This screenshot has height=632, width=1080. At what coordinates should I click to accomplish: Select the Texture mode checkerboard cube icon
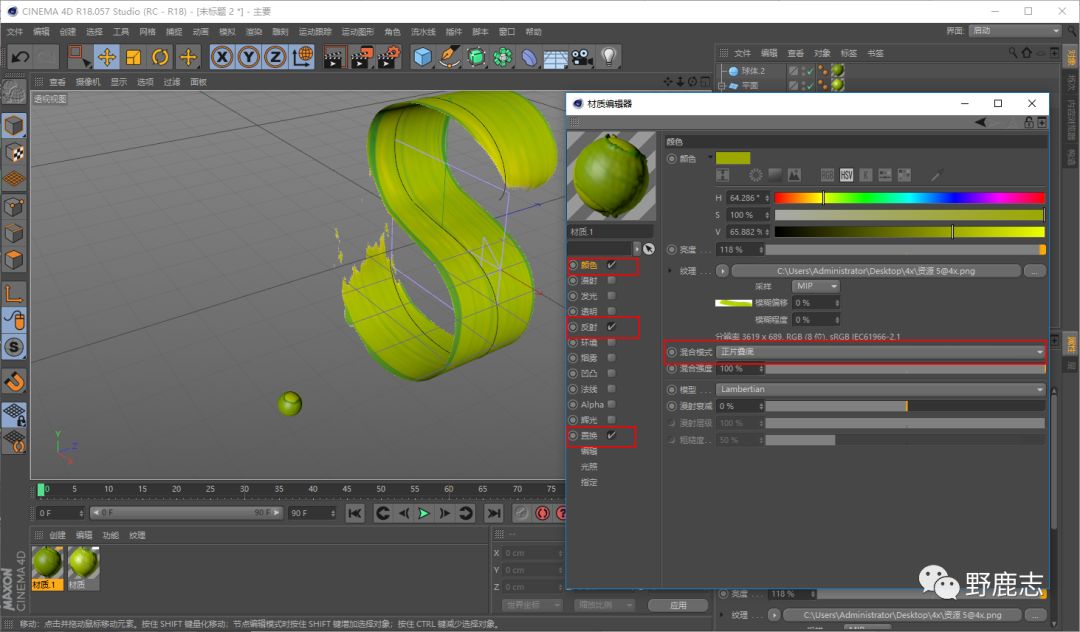pos(14,153)
